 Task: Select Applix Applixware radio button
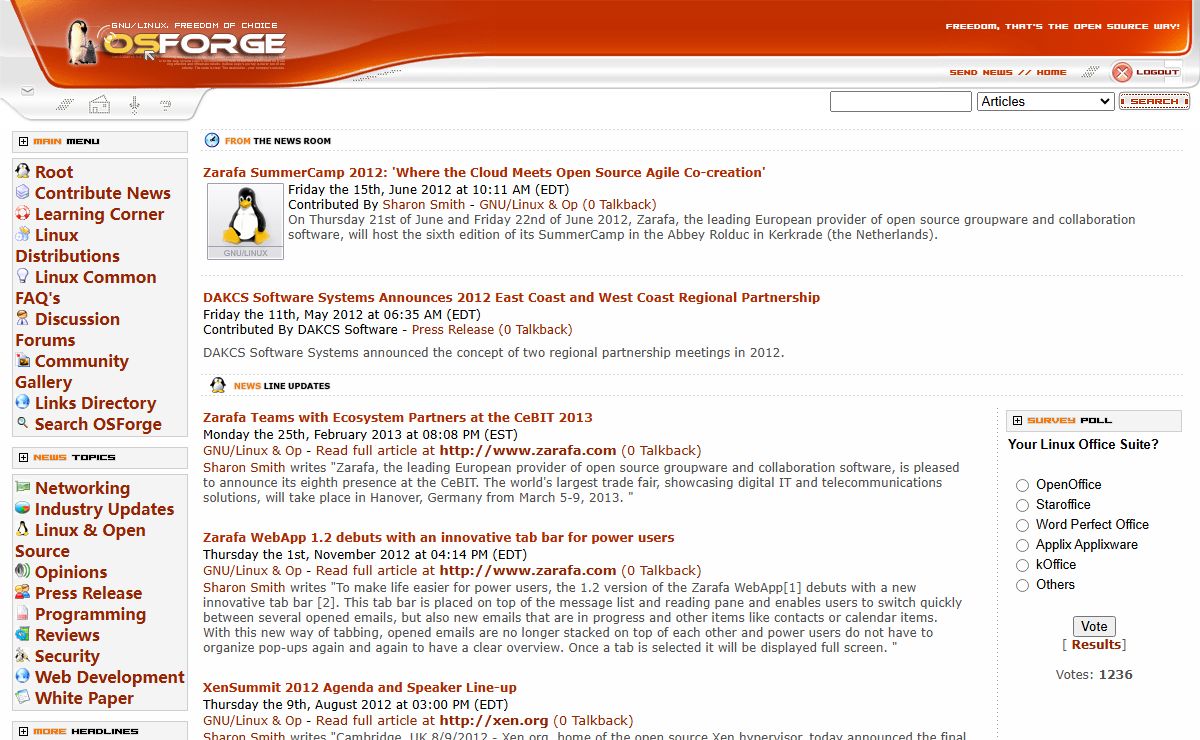[1022, 545]
